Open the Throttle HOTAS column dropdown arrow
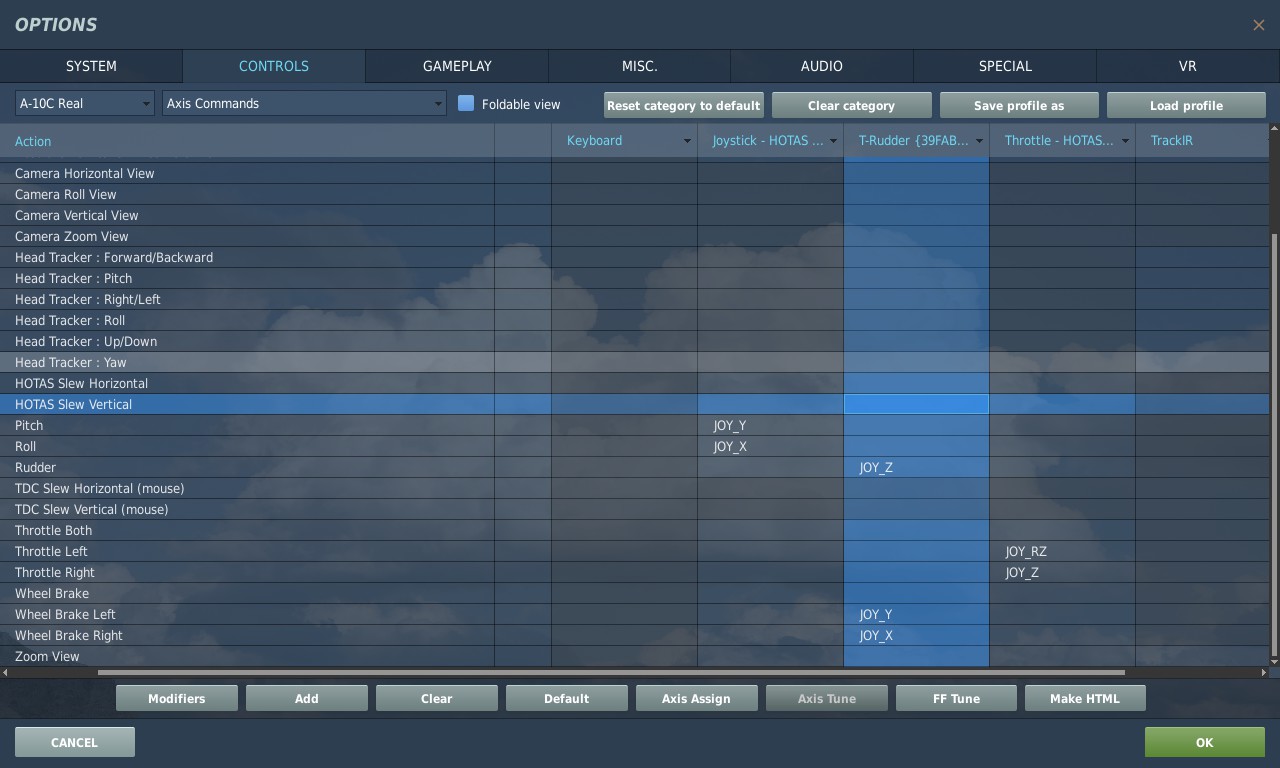Viewport: 1280px width, 768px height. (1125, 141)
